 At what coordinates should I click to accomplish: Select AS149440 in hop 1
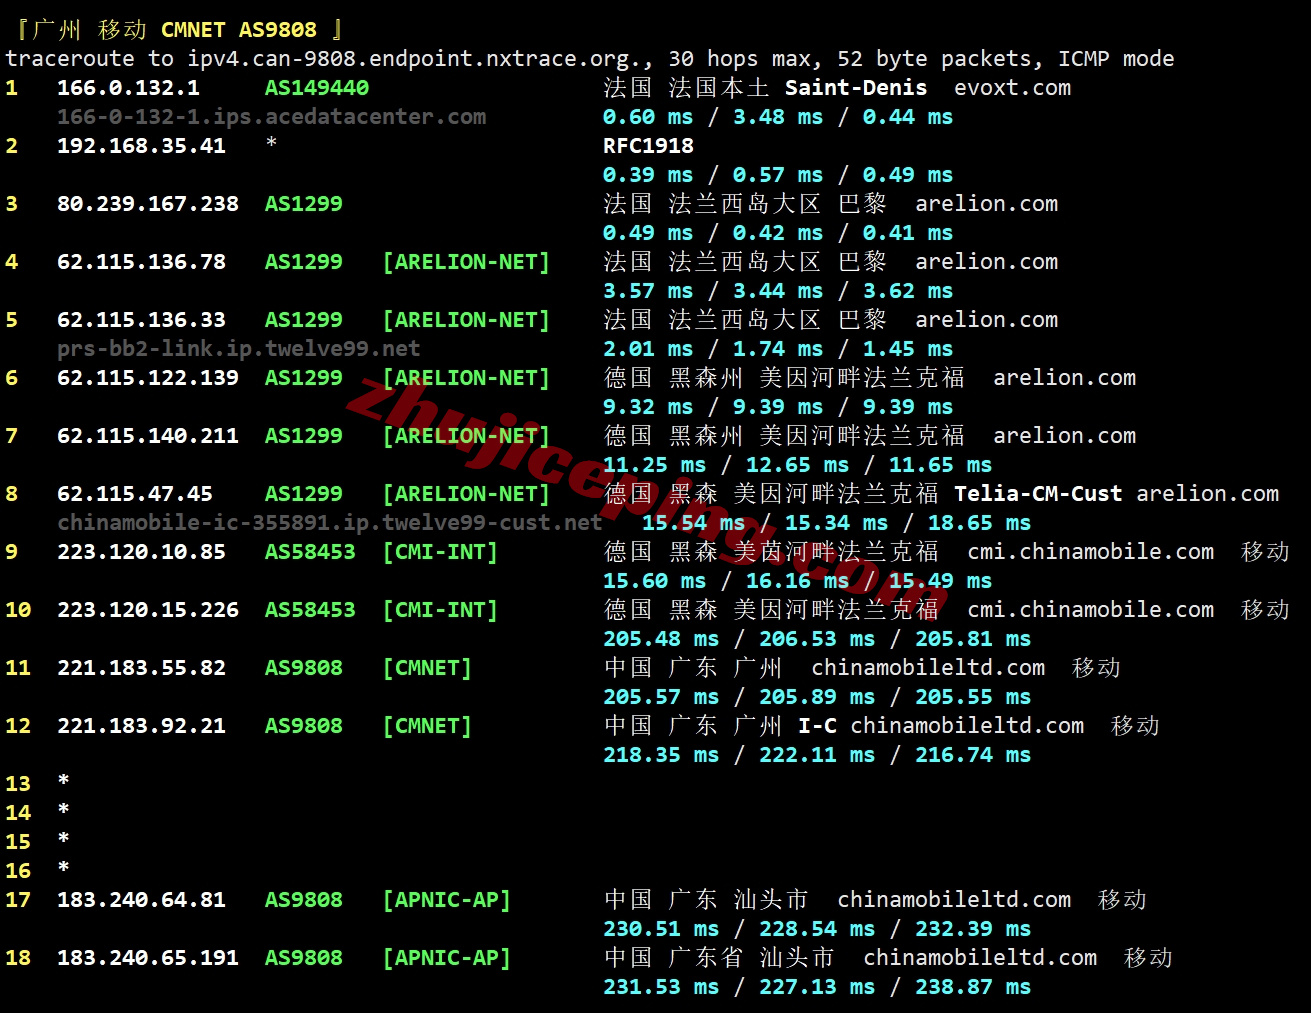click(316, 88)
